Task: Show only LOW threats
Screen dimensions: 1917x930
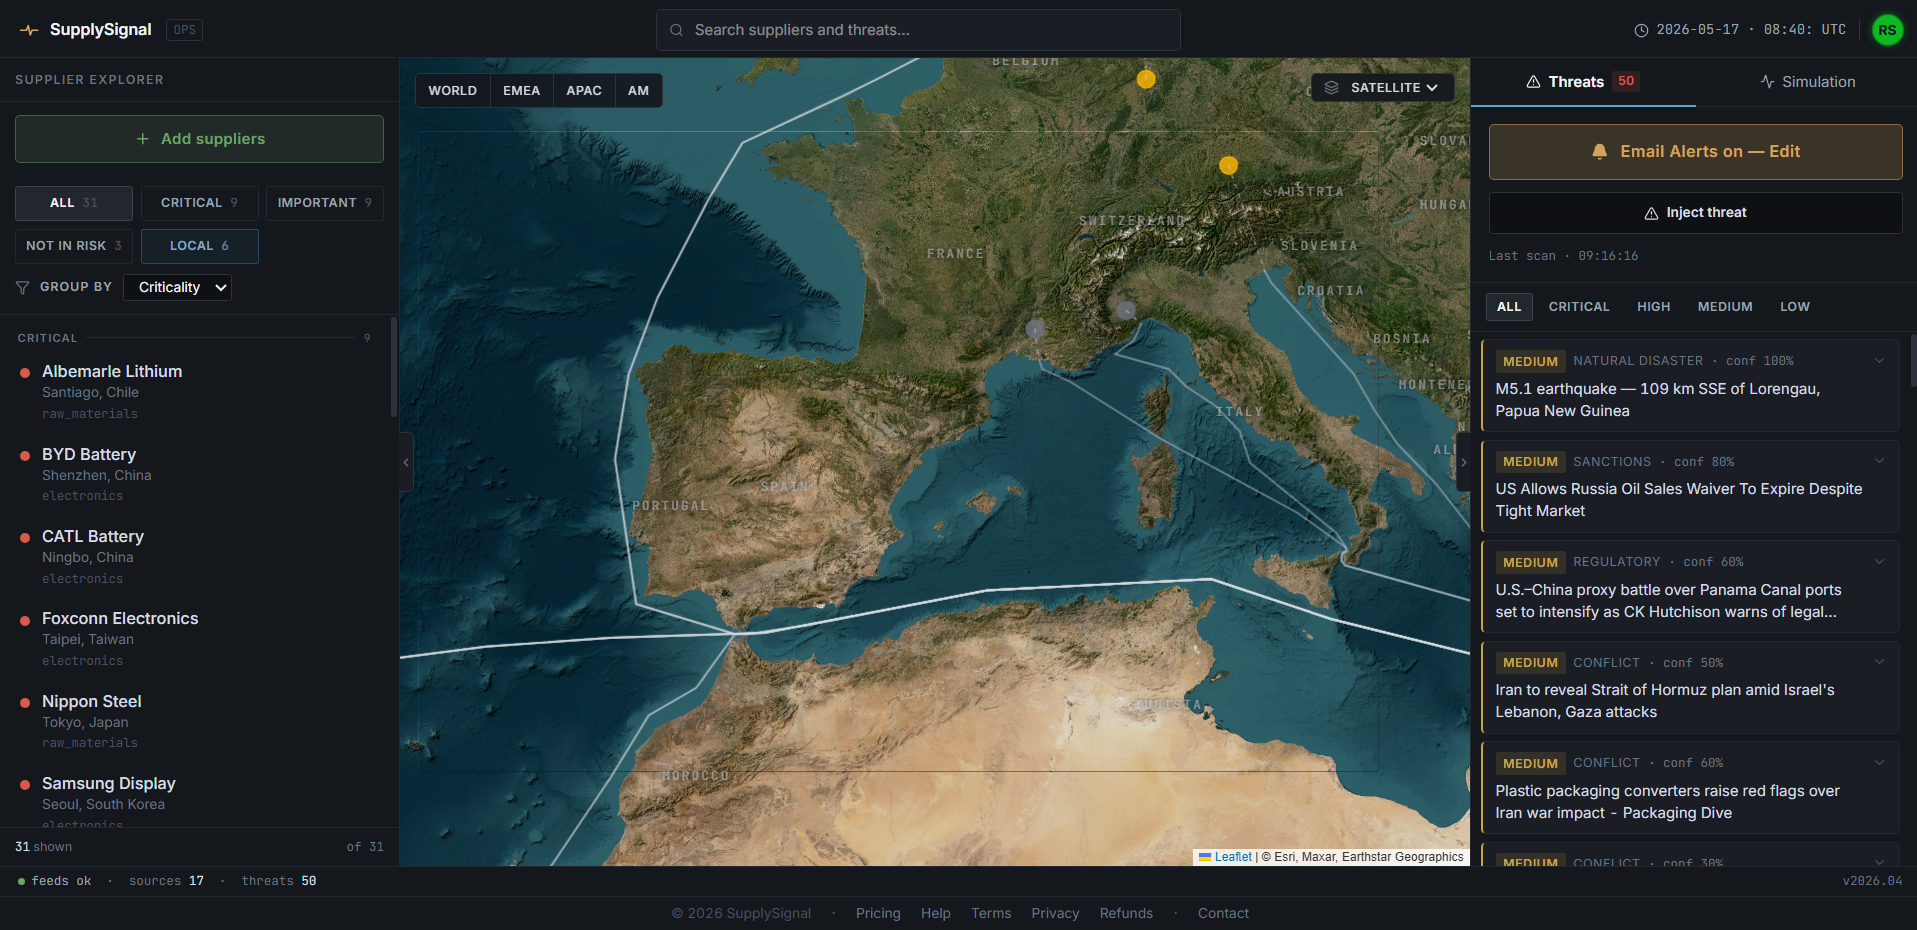Action: pos(1794,307)
